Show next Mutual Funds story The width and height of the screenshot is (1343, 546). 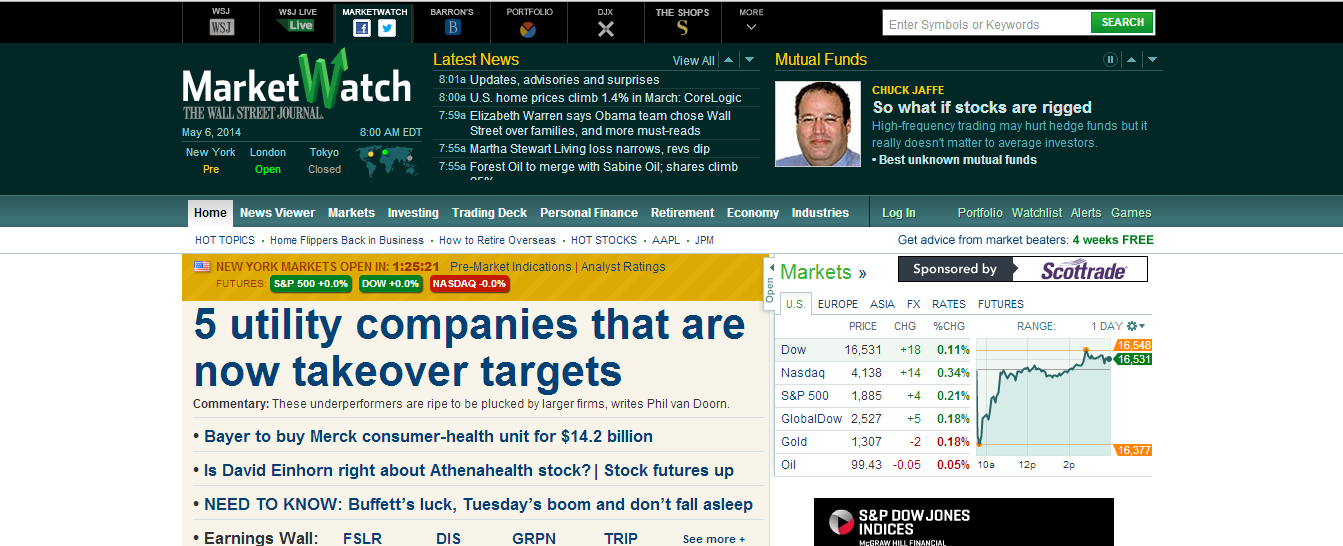click(x=1153, y=60)
